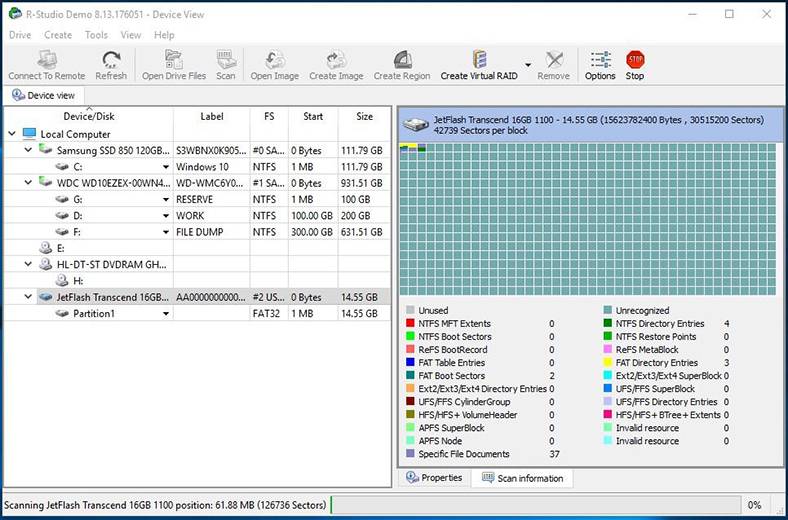Click the Refresh toolbar icon
Image resolution: width=788 pixels, height=520 pixels.
click(x=111, y=65)
